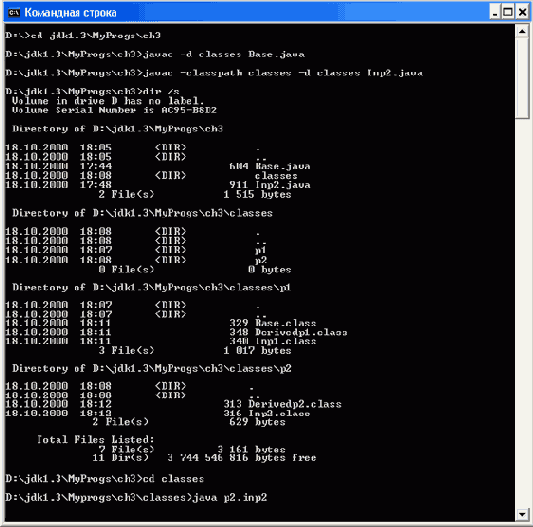Minimize the Командная строка window
Image resolution: width=533 pixels, height=527 pixels.
click(495, 12)
